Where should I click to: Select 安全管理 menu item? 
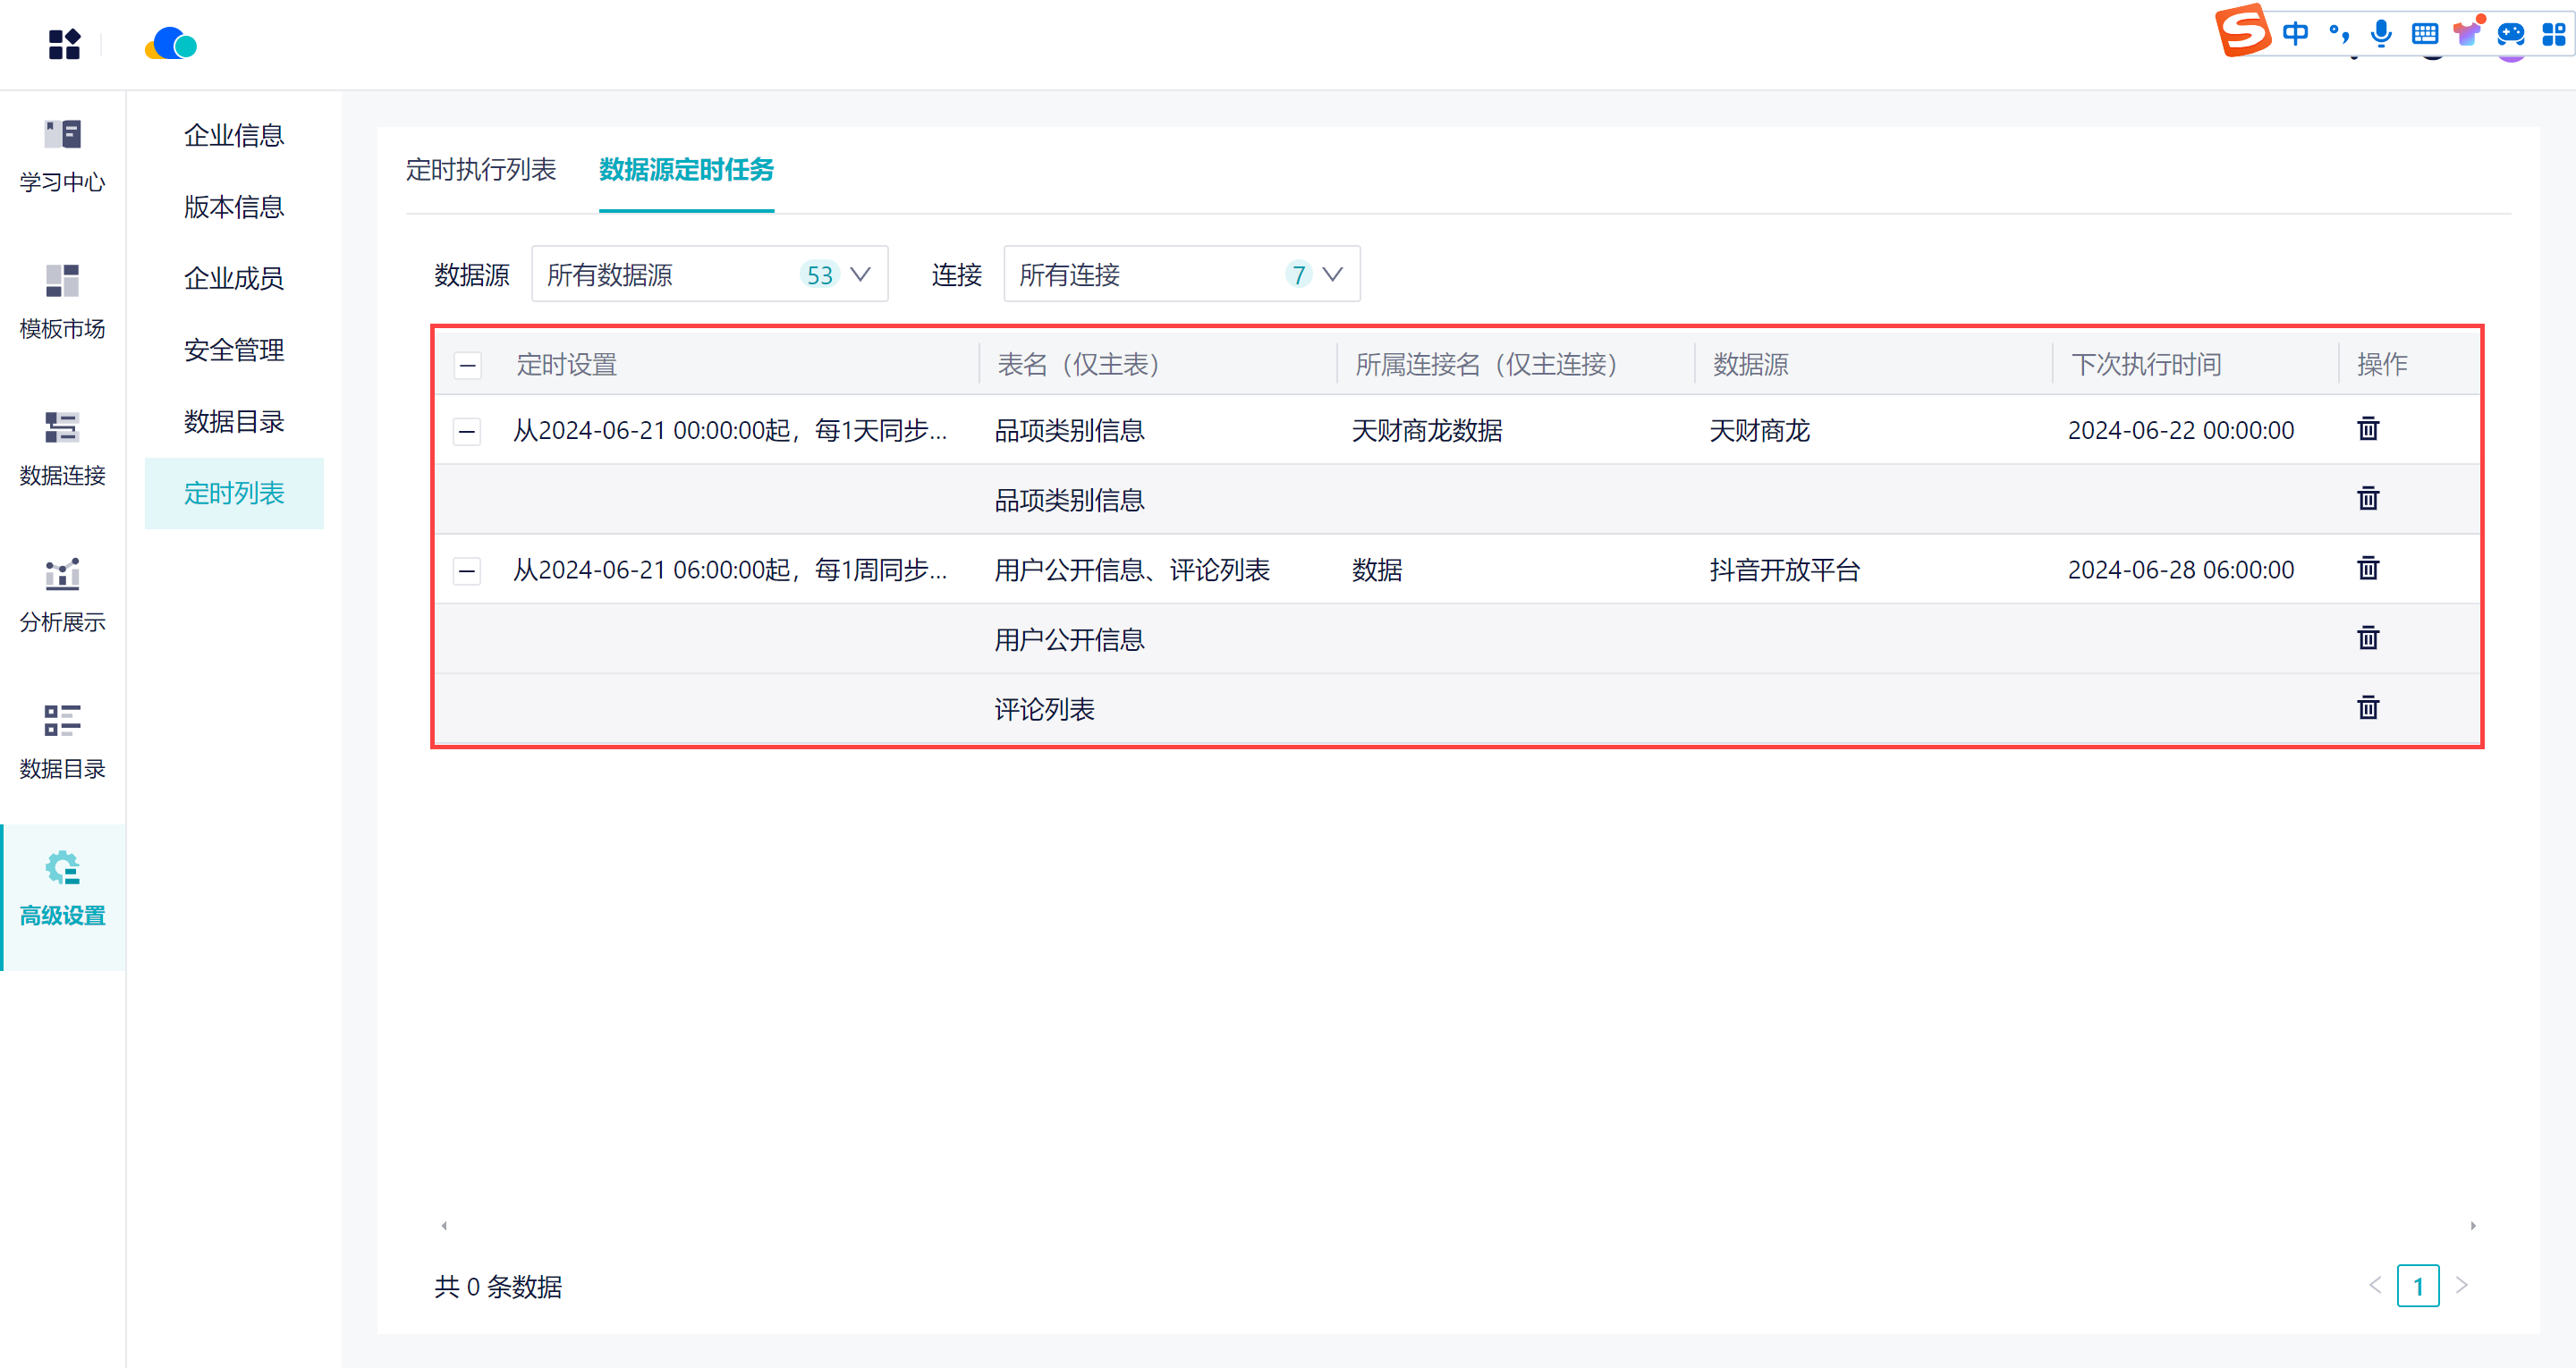tap(234, 350)
